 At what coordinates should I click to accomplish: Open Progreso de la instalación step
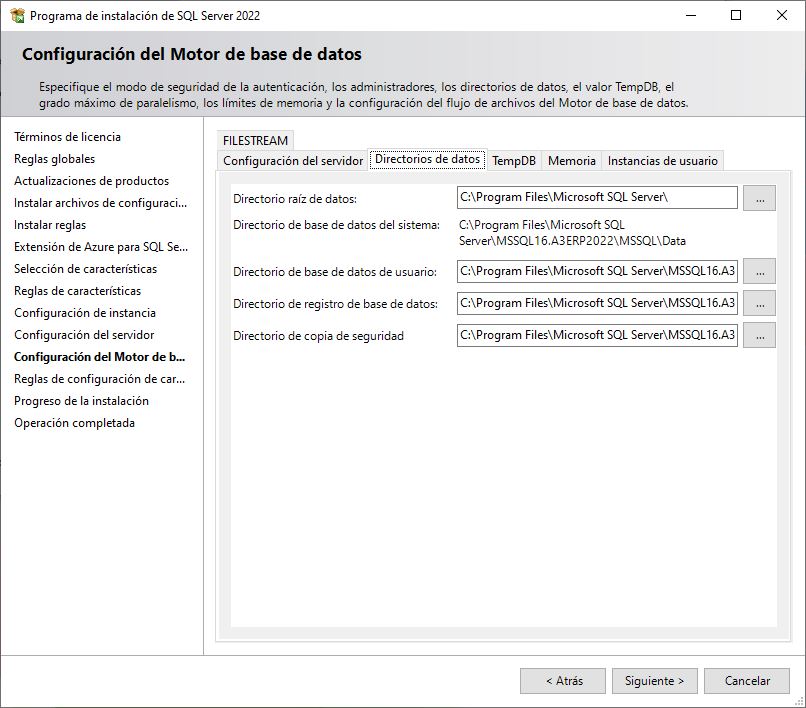79,401
